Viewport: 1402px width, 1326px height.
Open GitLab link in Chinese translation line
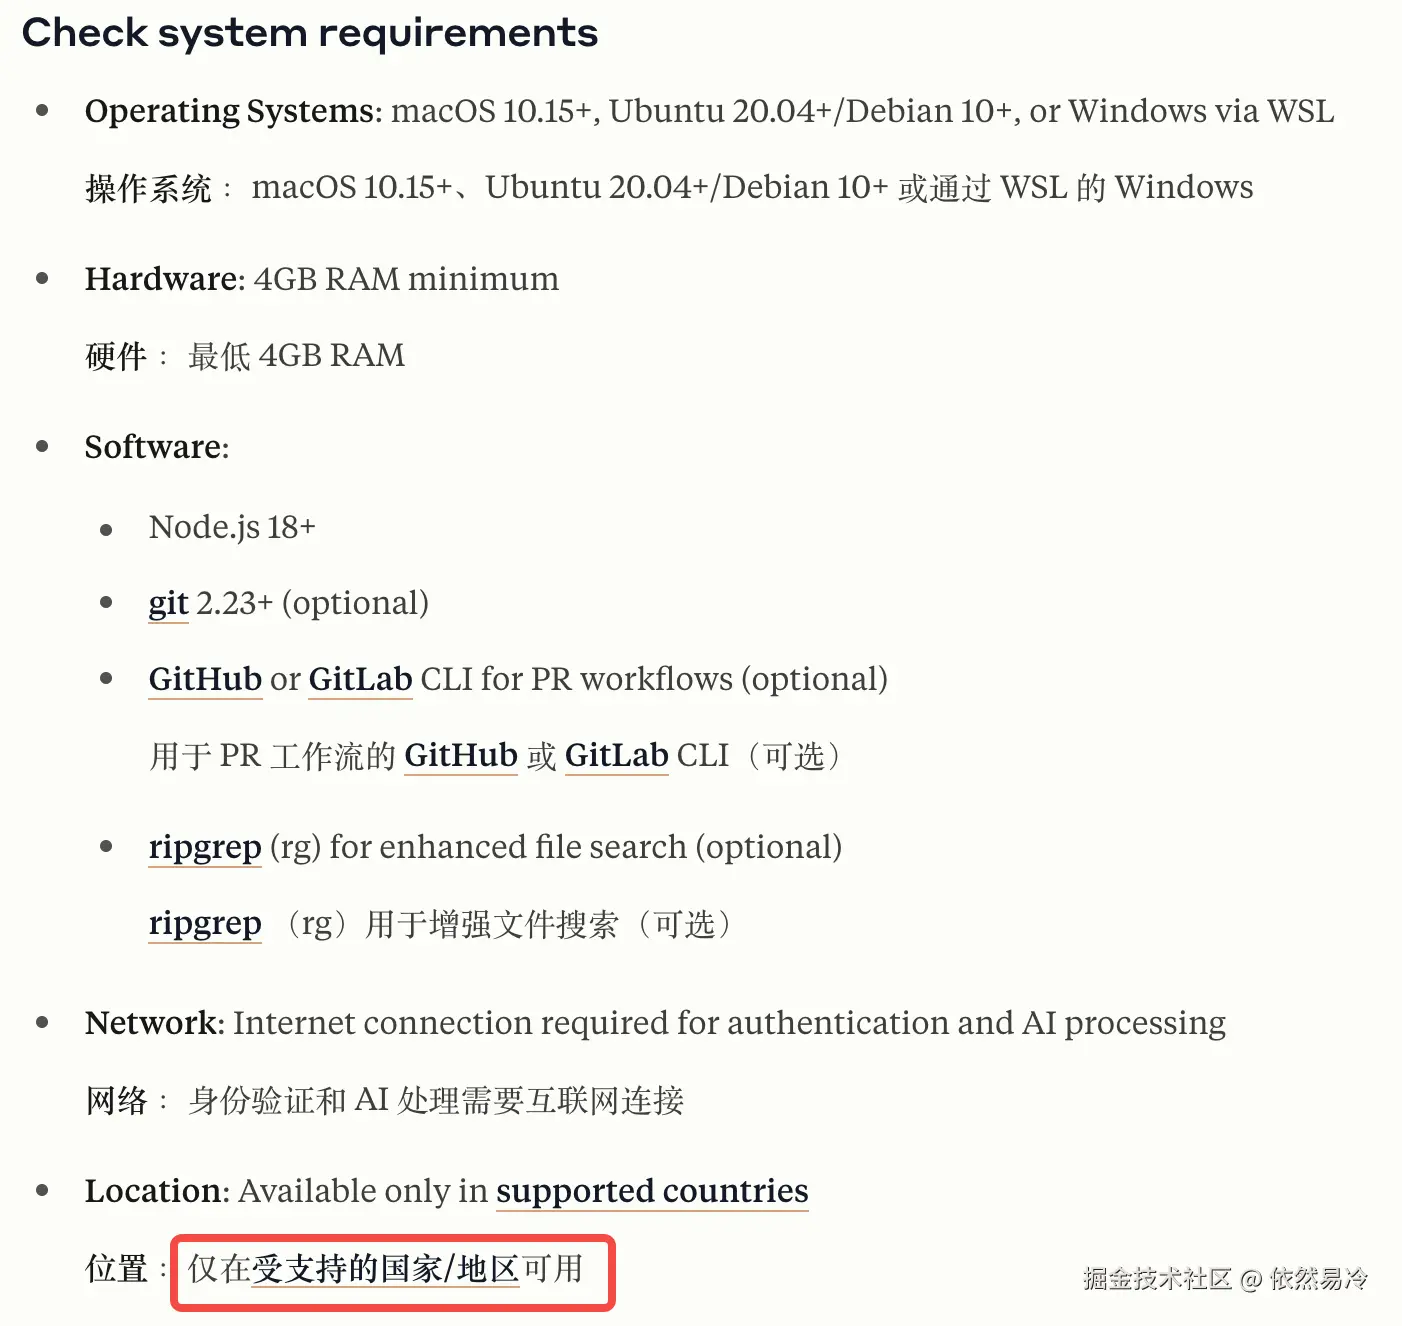(x=616, y=756)
